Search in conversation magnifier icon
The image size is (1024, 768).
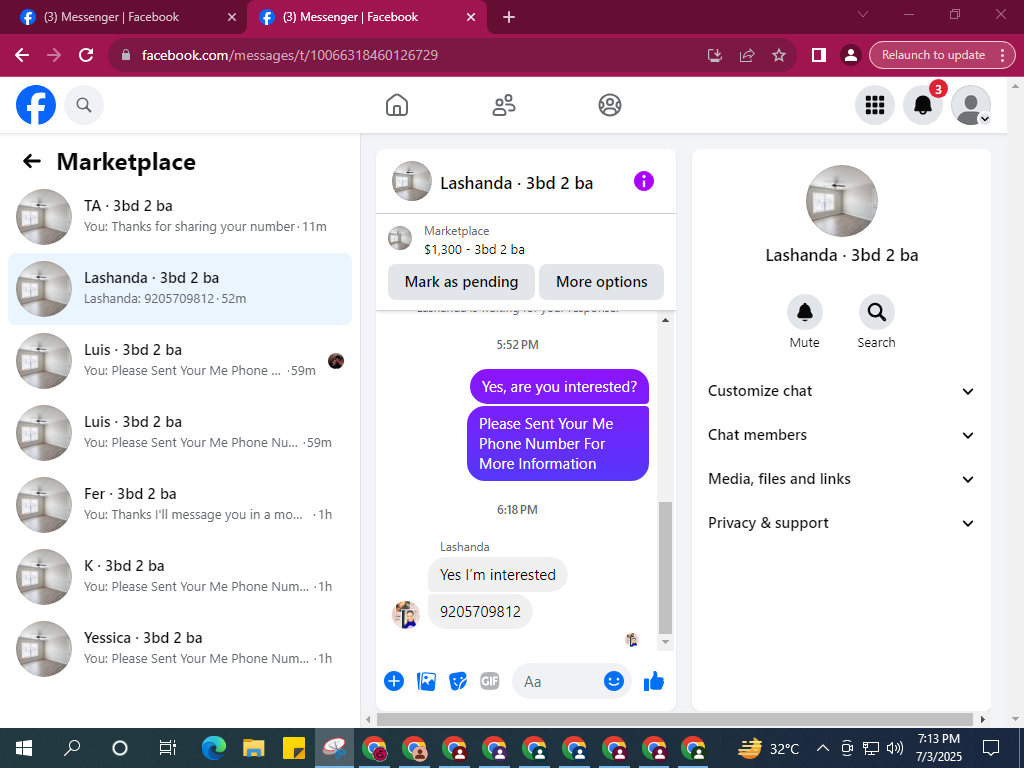point(876,313)
